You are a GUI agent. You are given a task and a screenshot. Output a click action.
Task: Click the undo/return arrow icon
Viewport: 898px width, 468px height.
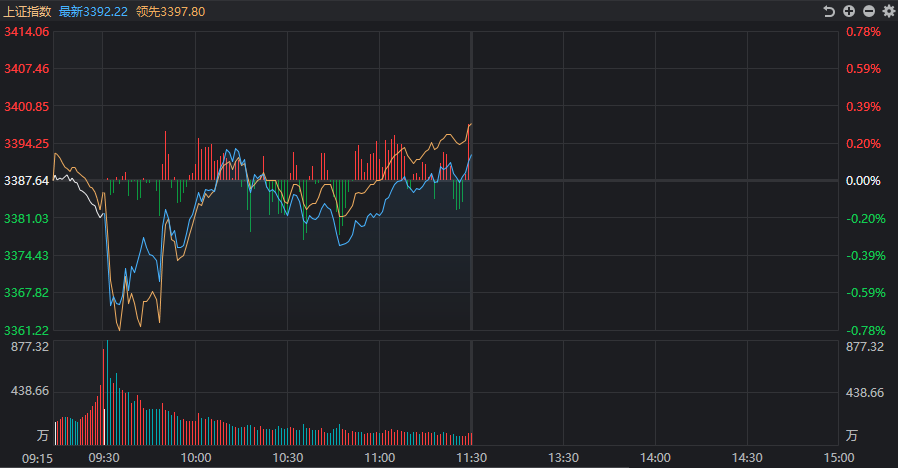click(x=829, y=11)
